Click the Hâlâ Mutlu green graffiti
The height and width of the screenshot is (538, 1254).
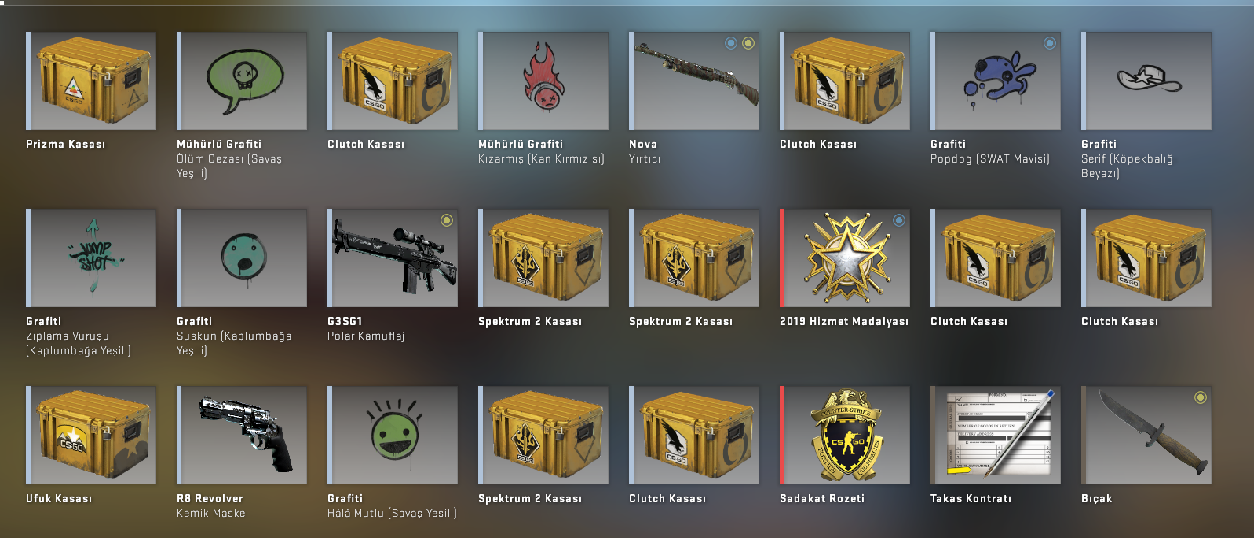(393, 435)
